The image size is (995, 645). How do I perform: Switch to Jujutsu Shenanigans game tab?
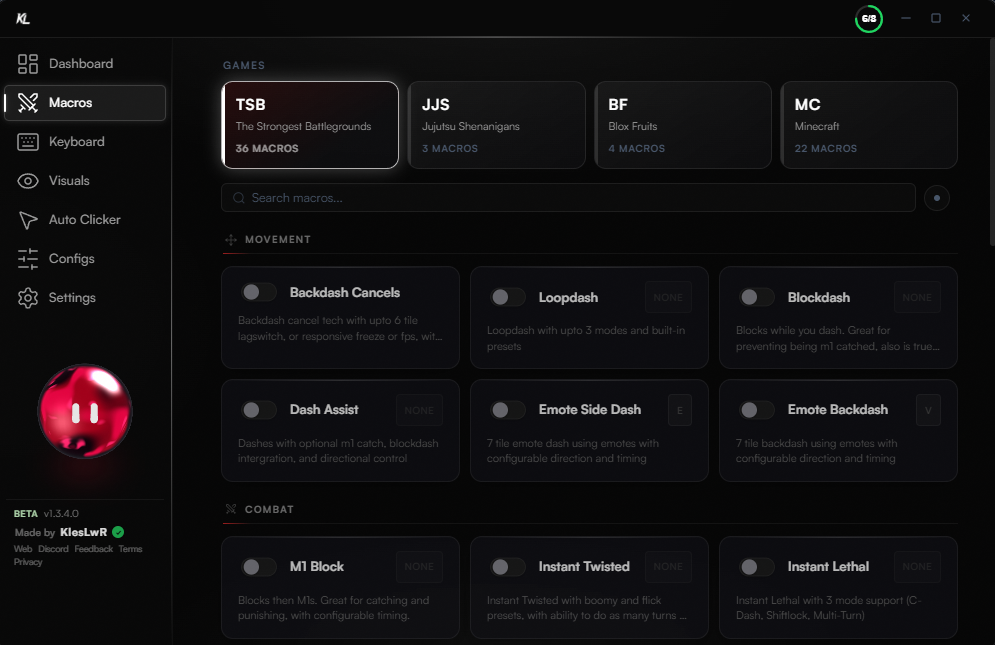pyautogui.click(x=497, y=125)
